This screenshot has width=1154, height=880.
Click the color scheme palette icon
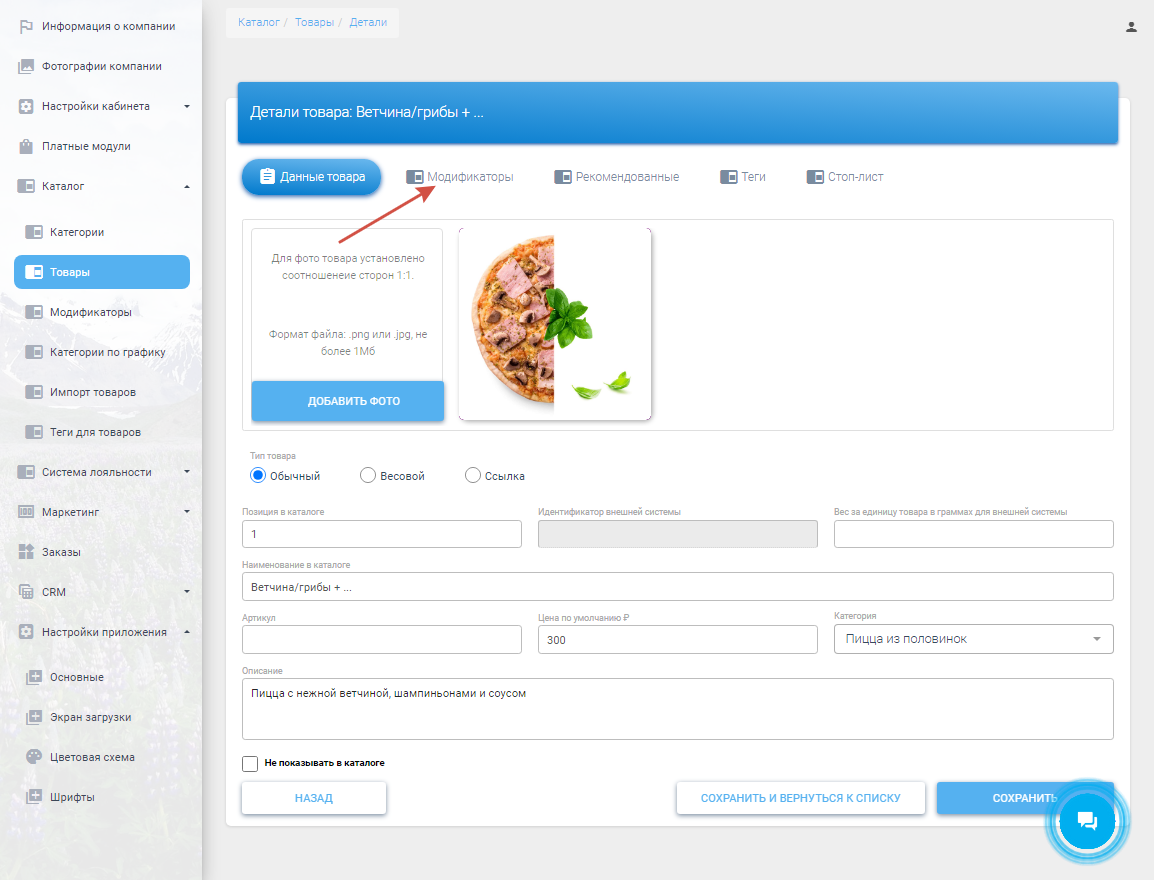click(34, 757)
